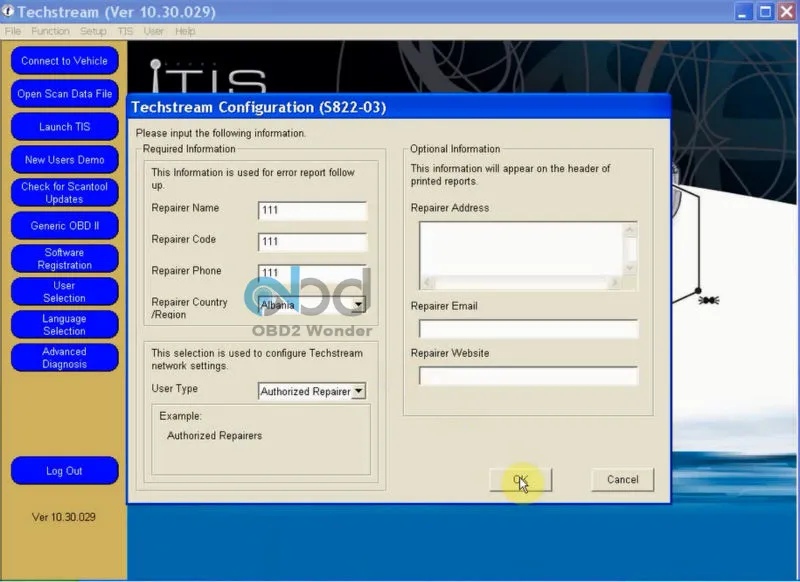This screenshot has height=582, width=800.
Task: Close the Techstream window
Action: 787,12
